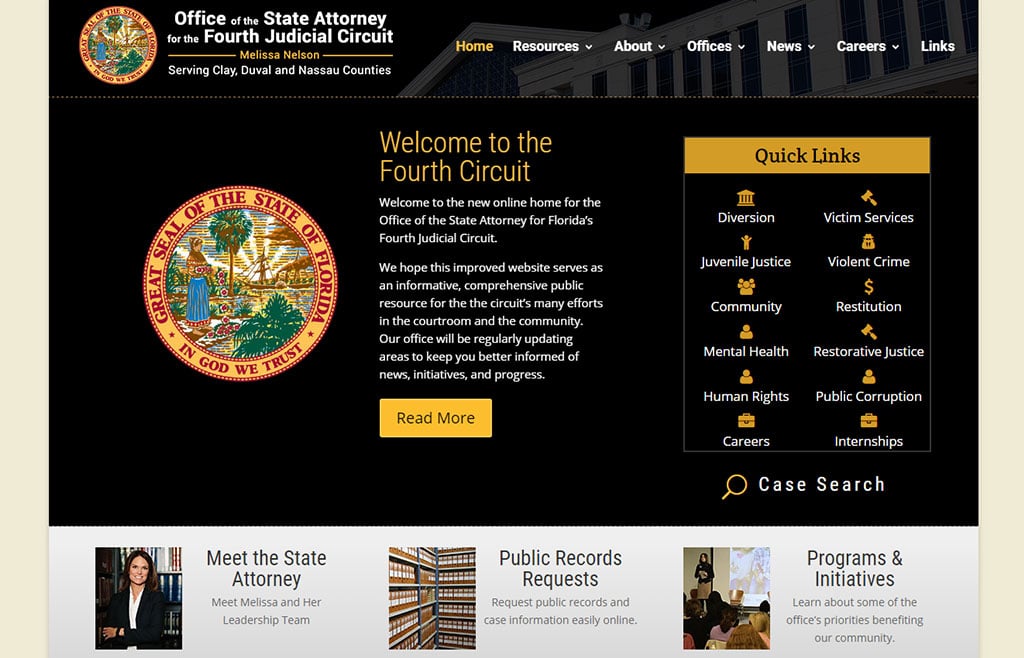Expand the Resources dropdown menu
The image size is (1024, 658).
(x=552, y=46)
